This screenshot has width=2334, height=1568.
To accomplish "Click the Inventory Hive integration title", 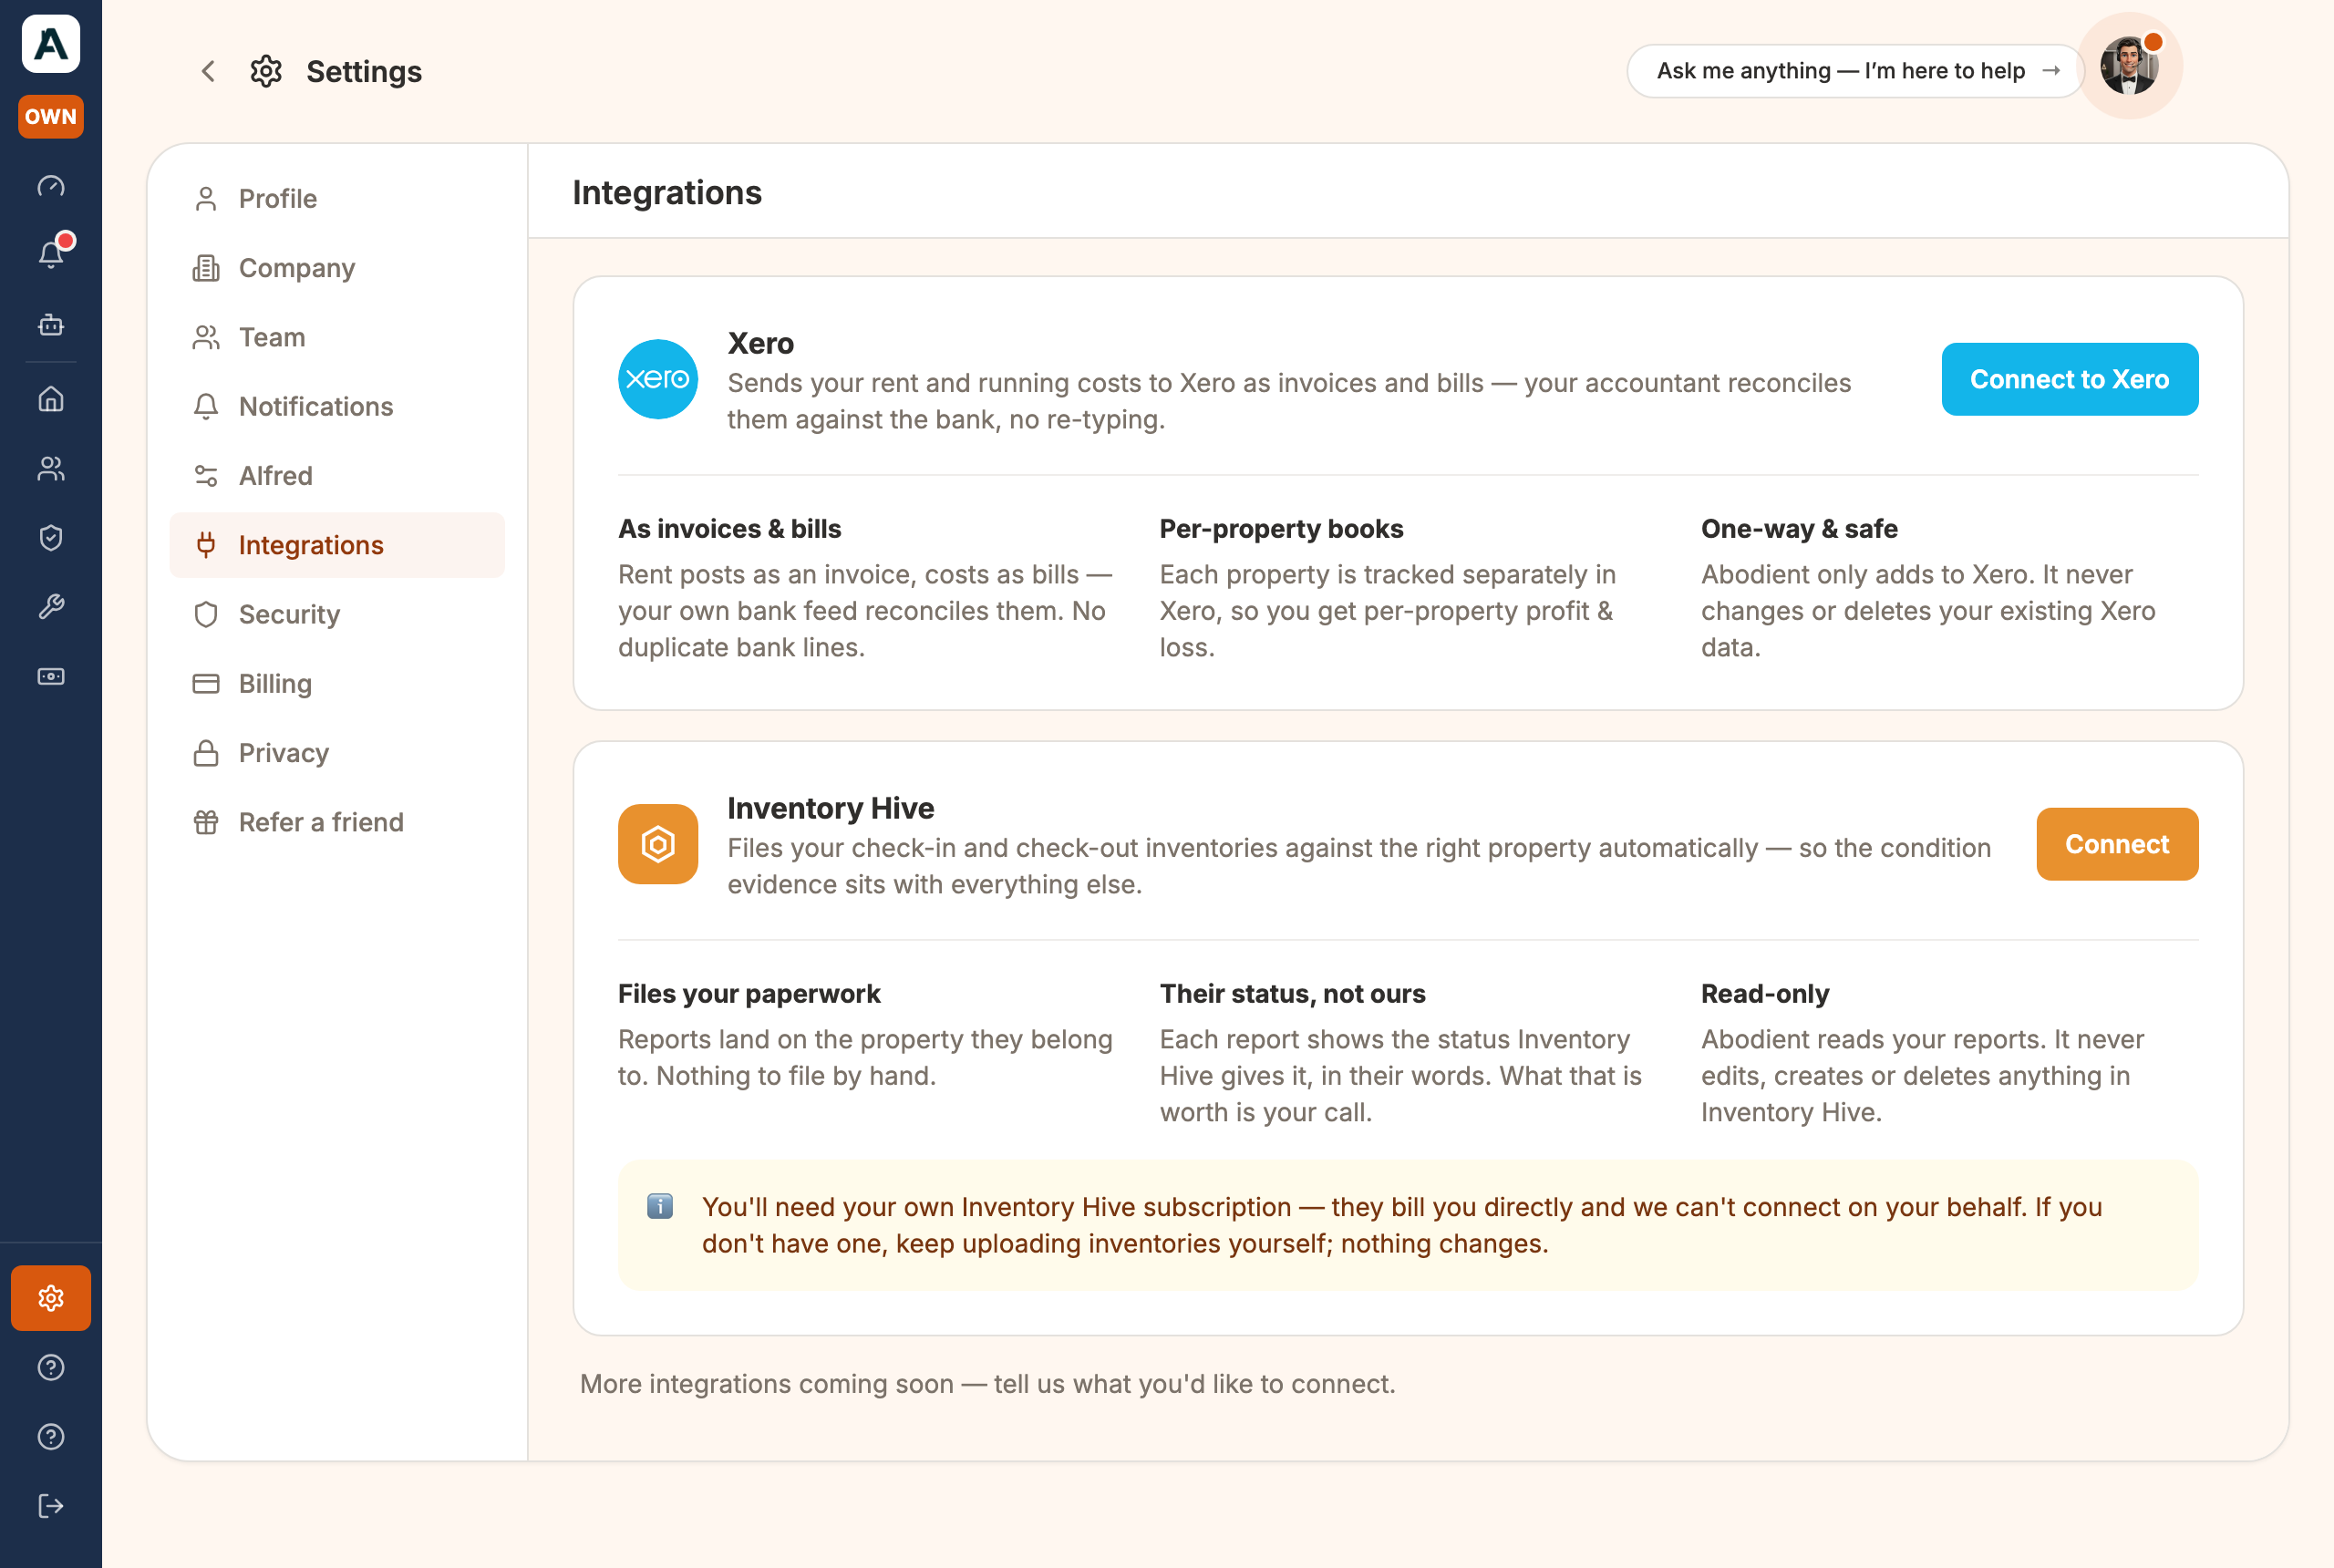I will coord(831,808).
